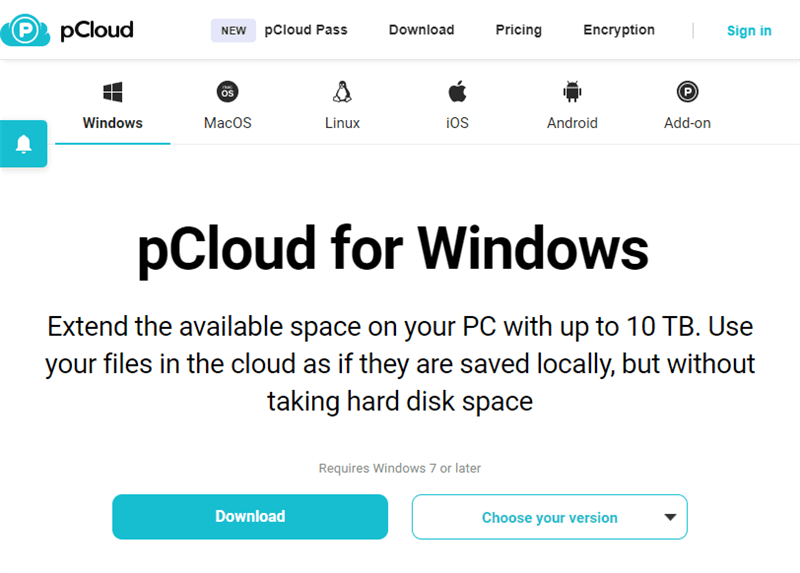800x573 pixels.
Task: Switch to the Linux tab label
Action: (x=342, y=123)
